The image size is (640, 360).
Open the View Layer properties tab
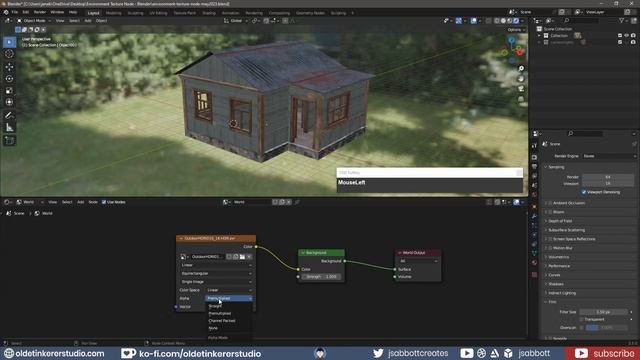pyautogui.click(x=534, y=176)
